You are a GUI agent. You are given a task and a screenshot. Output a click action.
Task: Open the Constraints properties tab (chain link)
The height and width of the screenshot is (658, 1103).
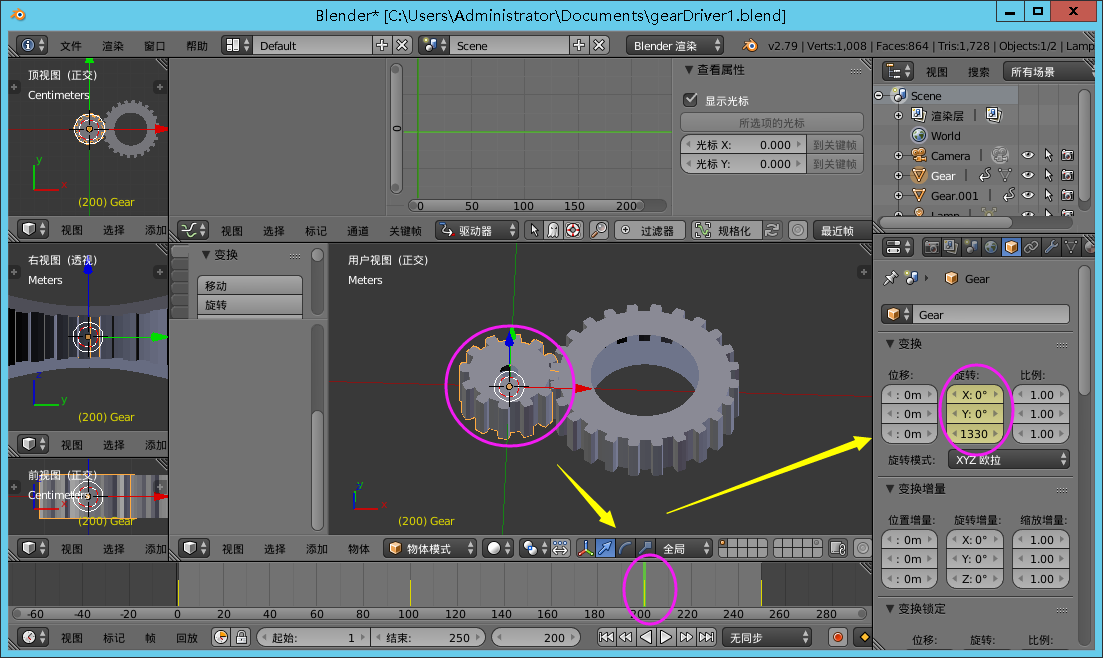1031,247
